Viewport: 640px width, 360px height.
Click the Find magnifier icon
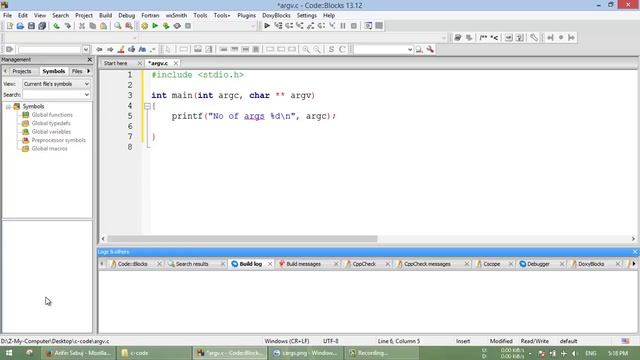118,26
